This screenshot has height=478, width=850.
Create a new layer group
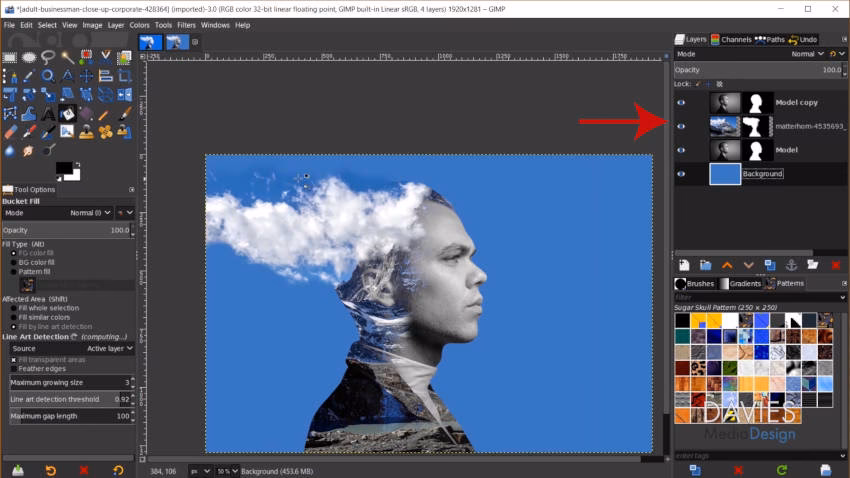705,265
